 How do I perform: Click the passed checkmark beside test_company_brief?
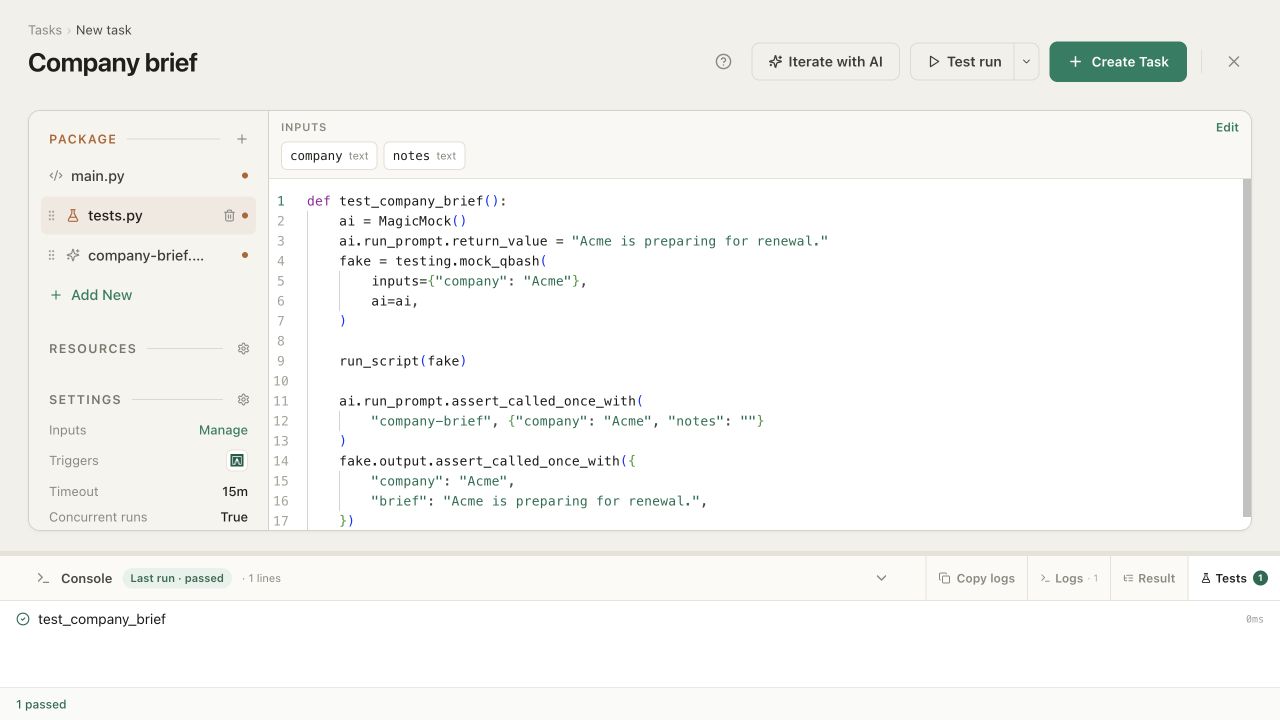coord(23,619)
